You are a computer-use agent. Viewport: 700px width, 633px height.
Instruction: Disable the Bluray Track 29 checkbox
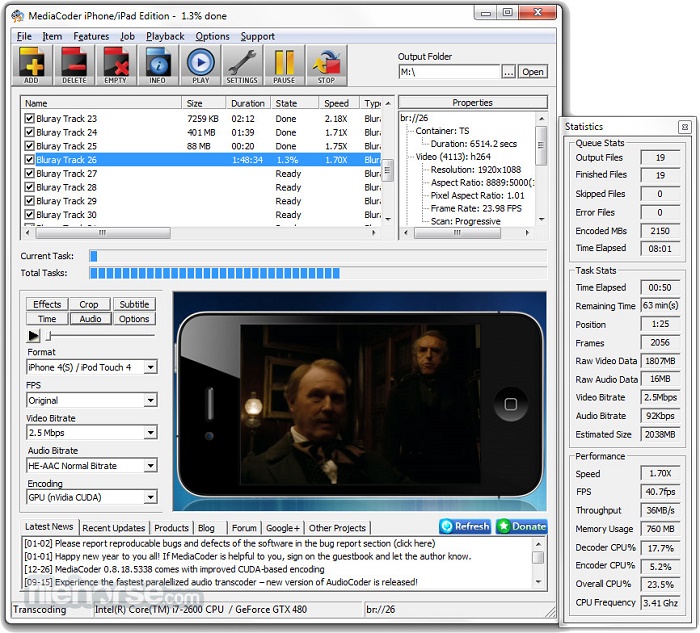[29, 201]
